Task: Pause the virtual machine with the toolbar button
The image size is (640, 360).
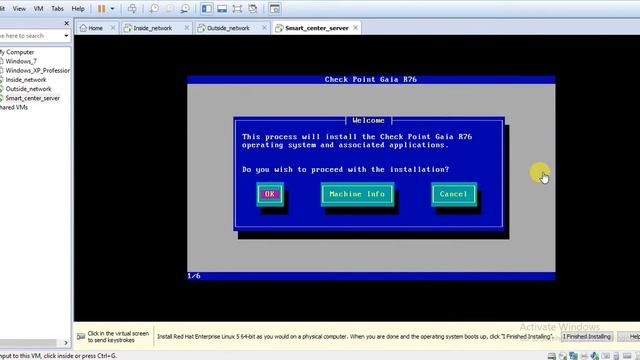Action: 101,9
